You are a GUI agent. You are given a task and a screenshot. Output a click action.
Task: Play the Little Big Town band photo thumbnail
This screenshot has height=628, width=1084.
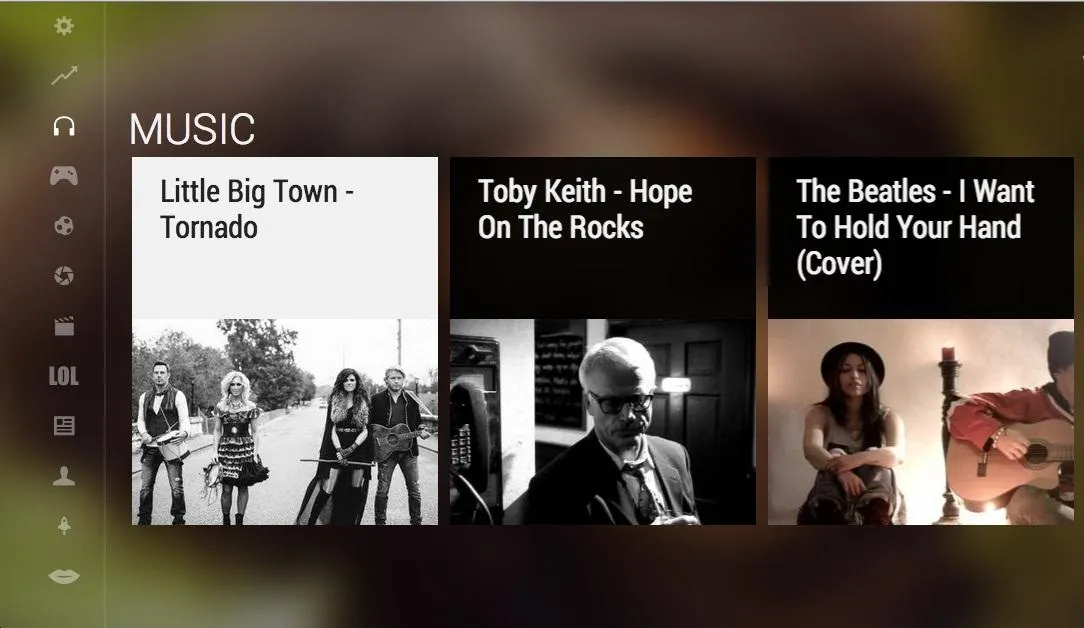tap(285, 422)
